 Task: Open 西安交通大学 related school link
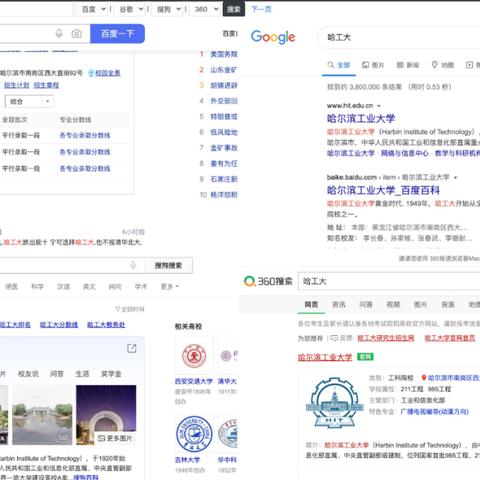pyautogui.click(x=194, y=381)
